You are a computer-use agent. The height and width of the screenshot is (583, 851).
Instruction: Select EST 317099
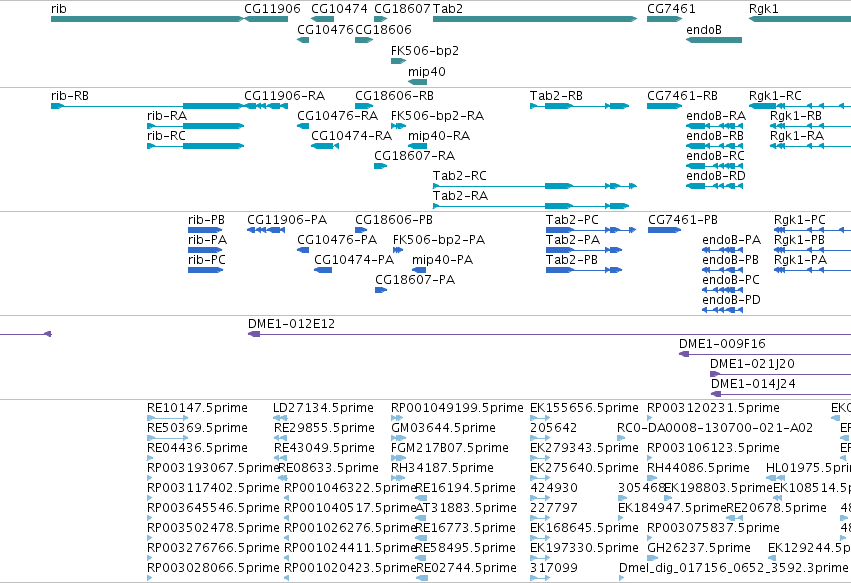click(x=554, y=568)
